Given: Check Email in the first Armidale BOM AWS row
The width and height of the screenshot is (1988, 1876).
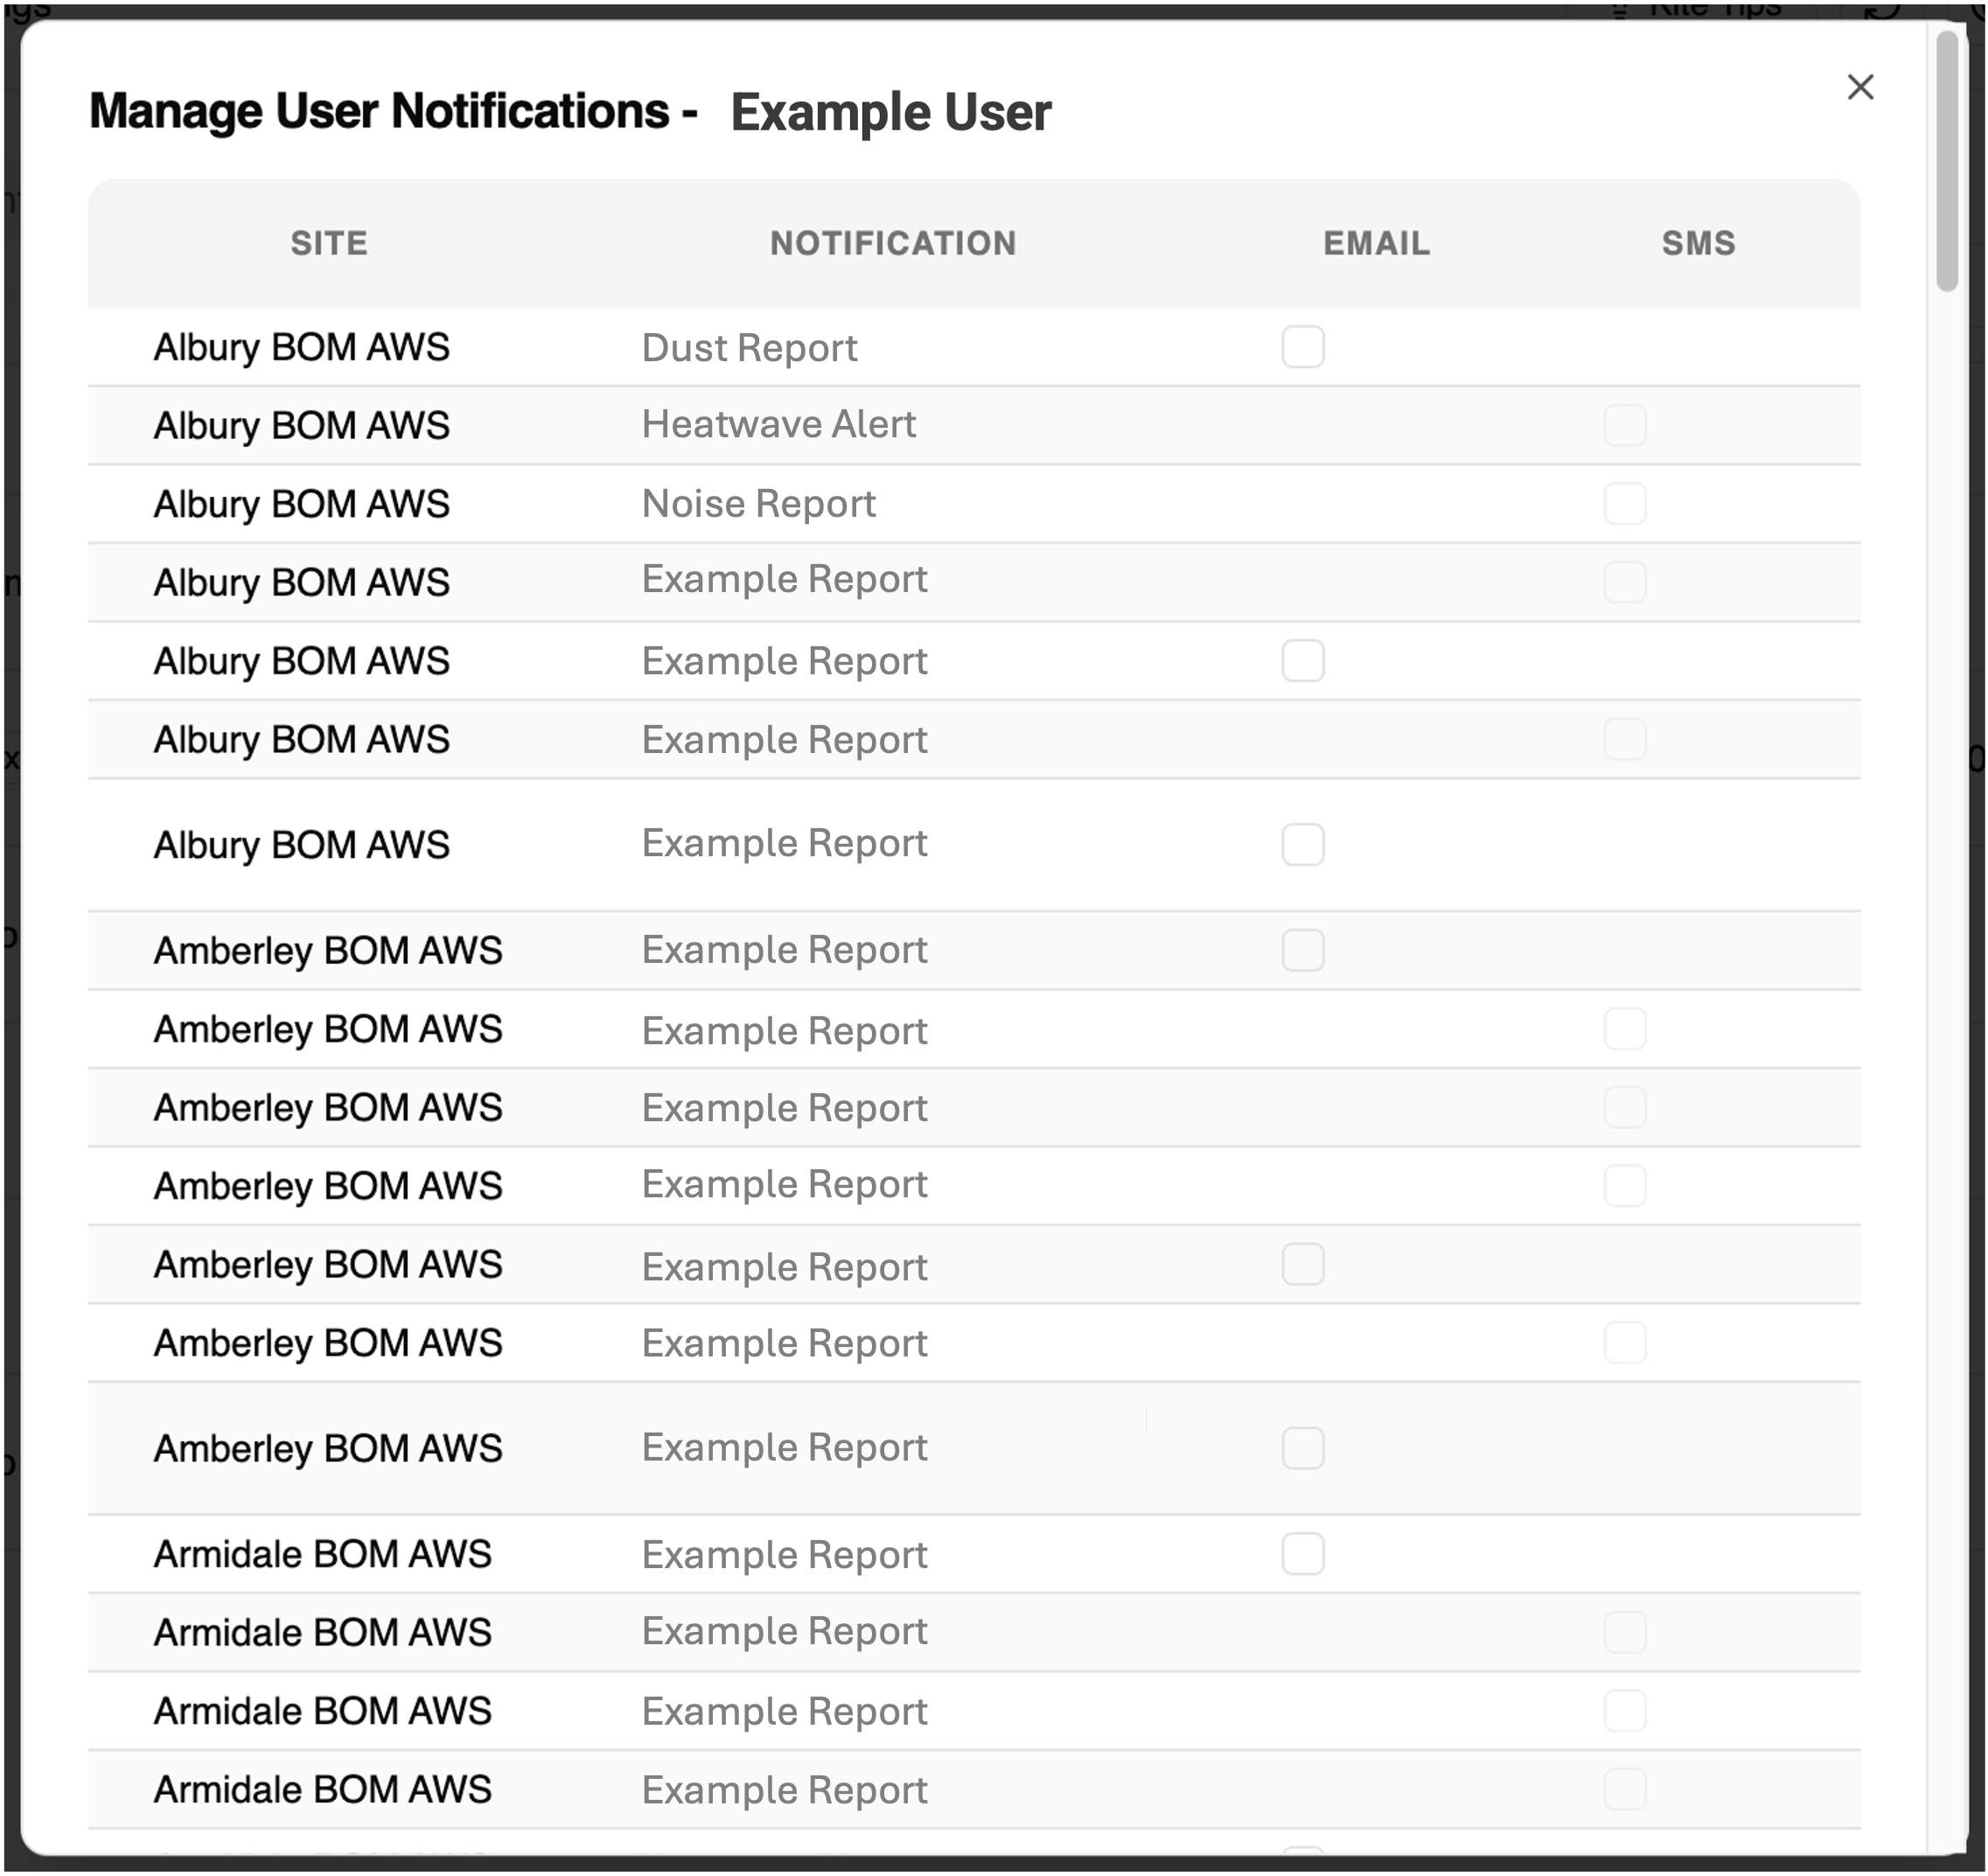Looking at the screenshot, I should coord(1303,1554).
